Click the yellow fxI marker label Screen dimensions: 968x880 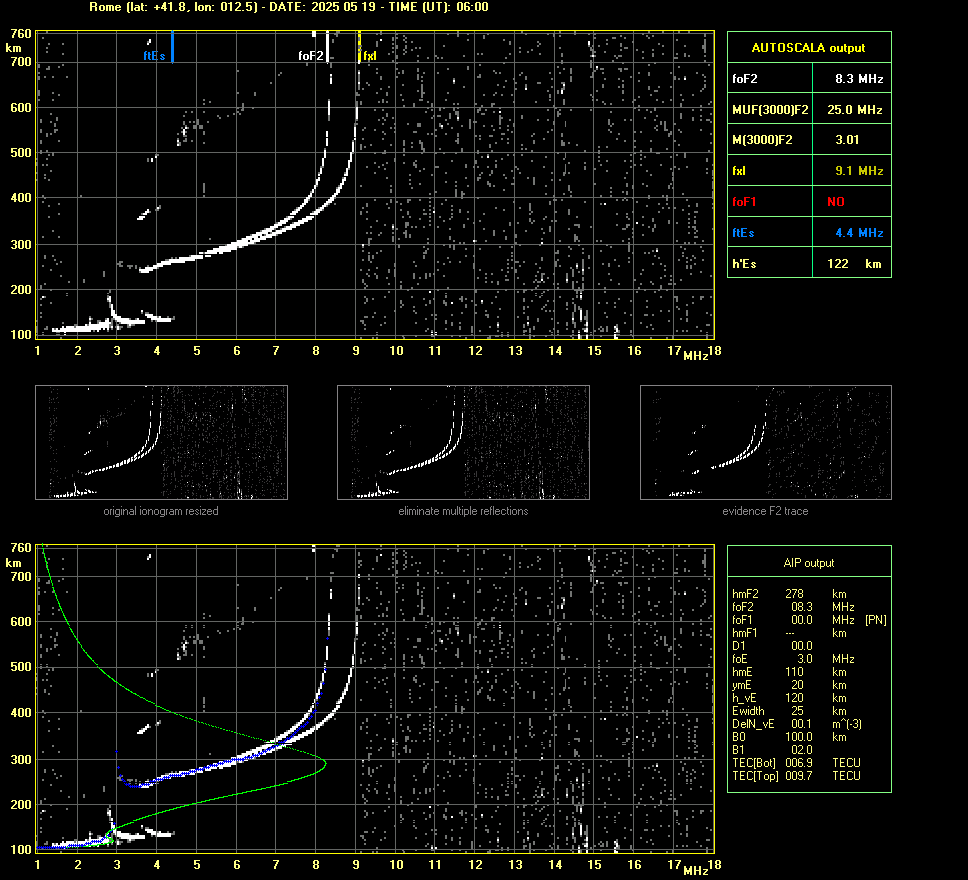(x=370, y=56)
